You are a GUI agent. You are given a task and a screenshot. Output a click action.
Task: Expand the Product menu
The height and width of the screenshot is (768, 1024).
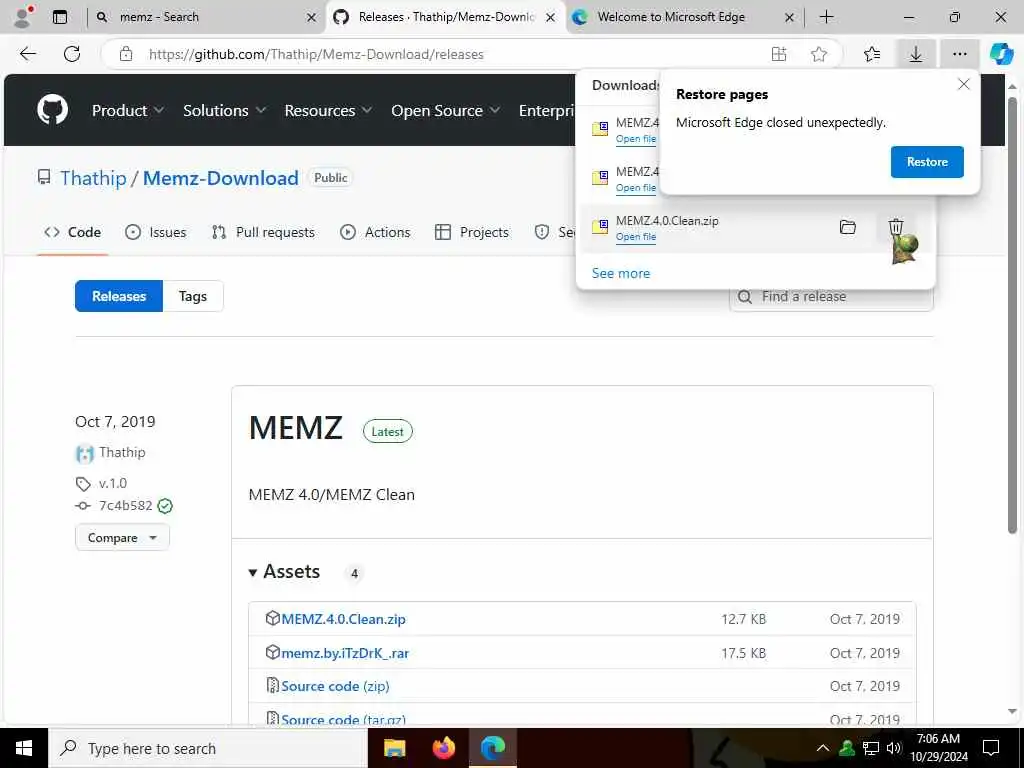coord(128,110)
